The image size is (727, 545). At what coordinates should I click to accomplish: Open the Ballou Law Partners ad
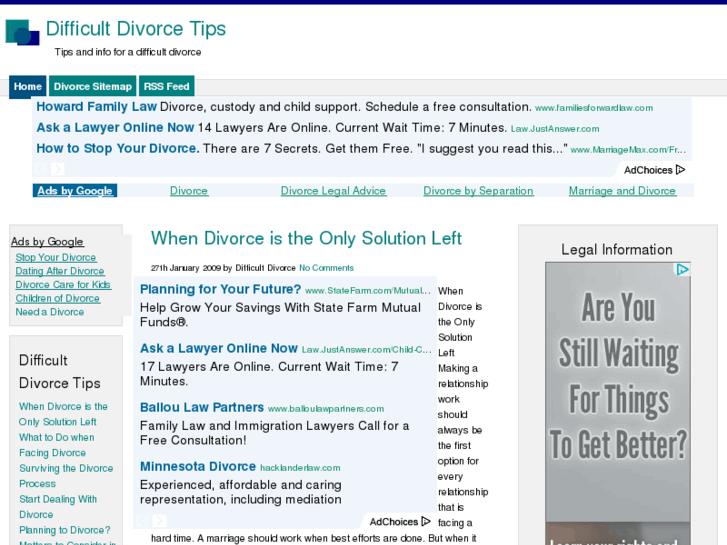(202, 407)
